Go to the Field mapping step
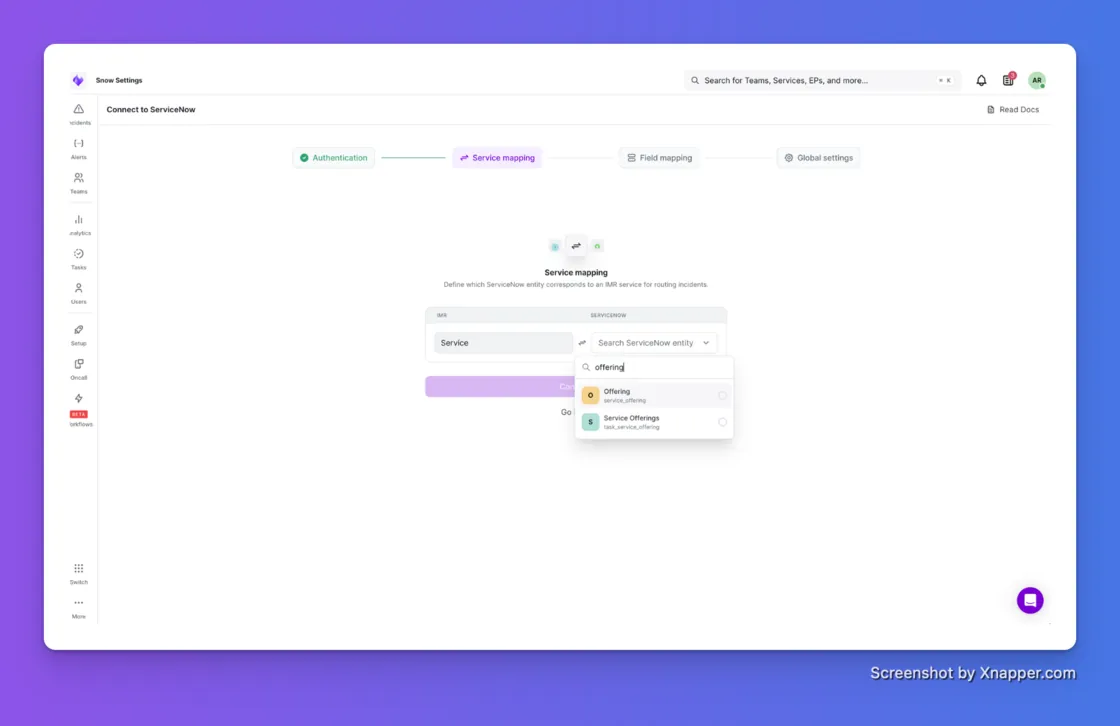The image size is (1120, 726). (659, 158)
